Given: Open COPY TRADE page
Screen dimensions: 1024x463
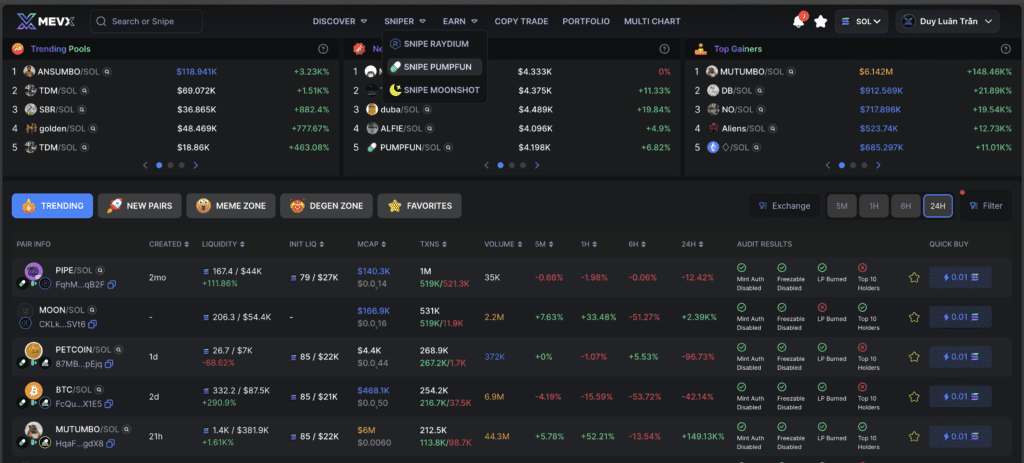Looking at the screenshot, I should (x=521, y=22).
